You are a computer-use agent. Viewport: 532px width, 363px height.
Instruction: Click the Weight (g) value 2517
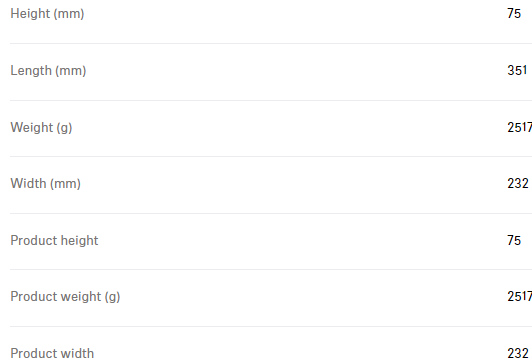coord(519,127)
